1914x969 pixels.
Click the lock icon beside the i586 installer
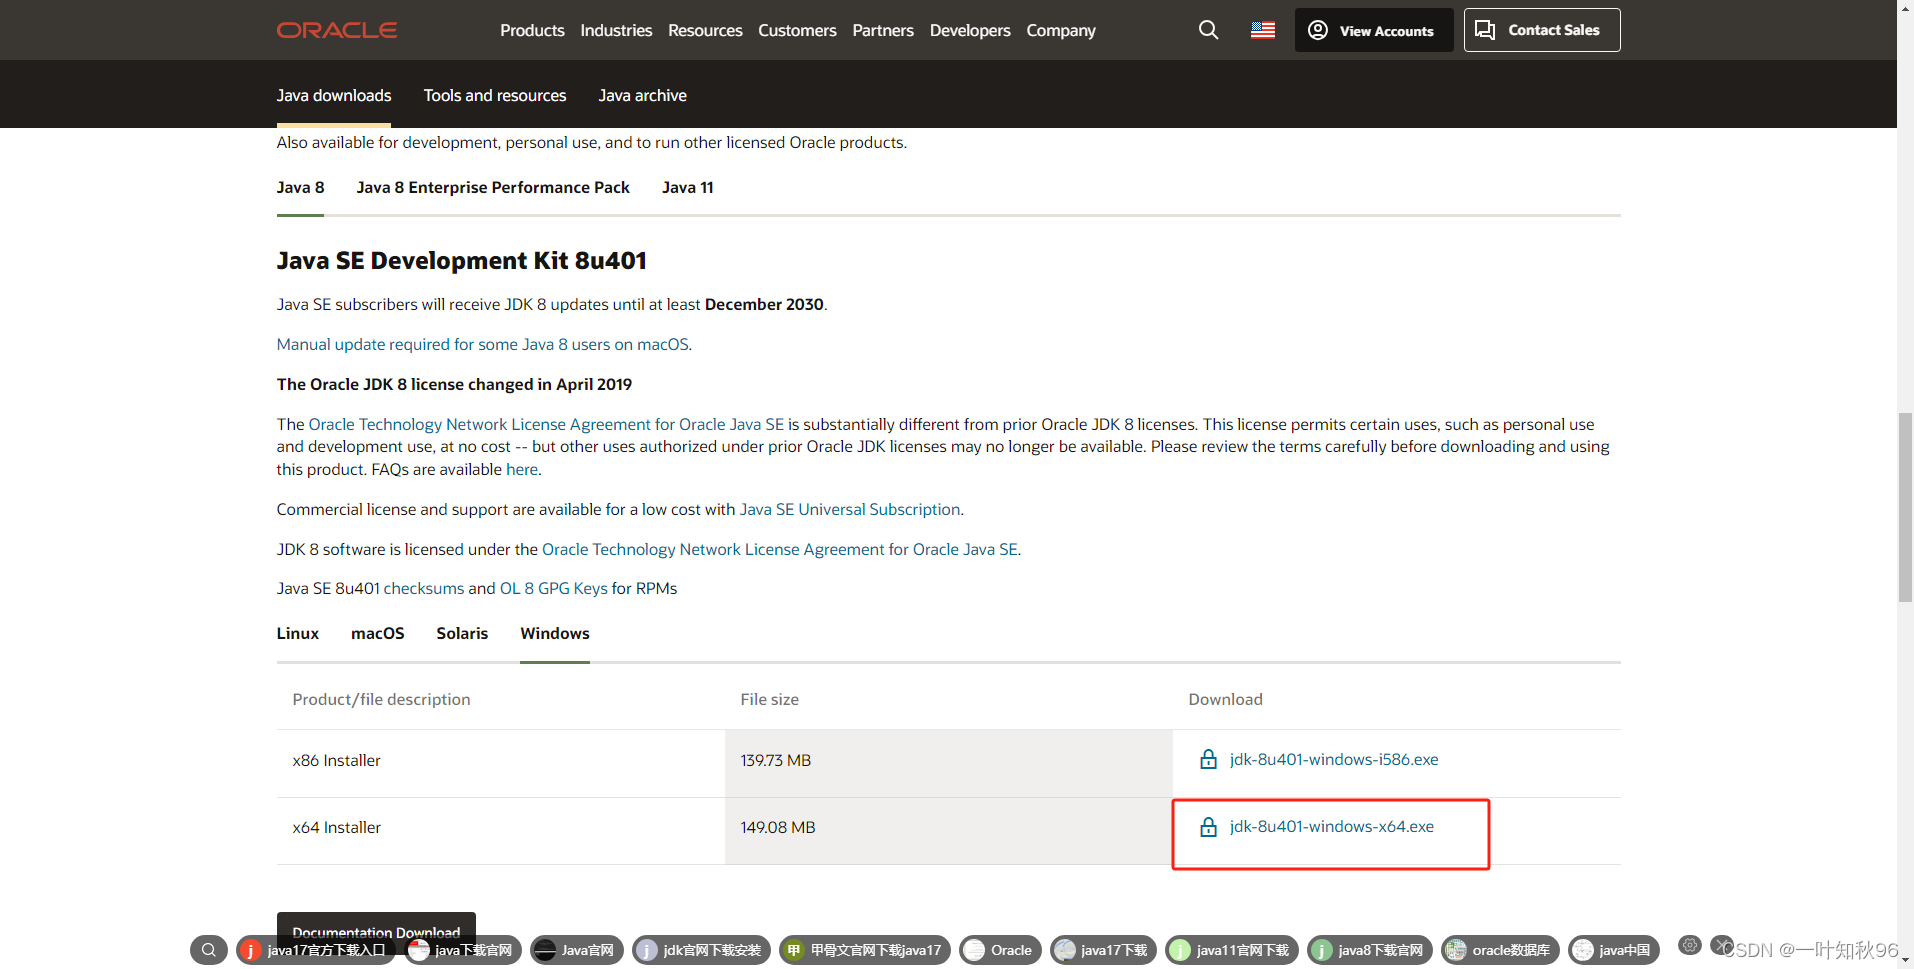point(1208,759)
